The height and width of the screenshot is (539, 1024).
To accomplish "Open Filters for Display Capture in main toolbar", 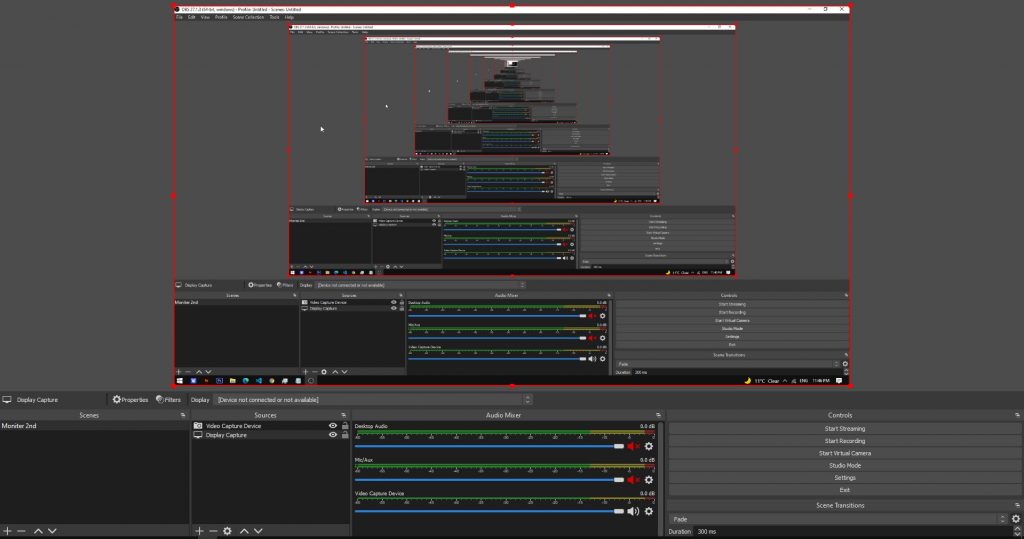I will (x=168, y=399).
